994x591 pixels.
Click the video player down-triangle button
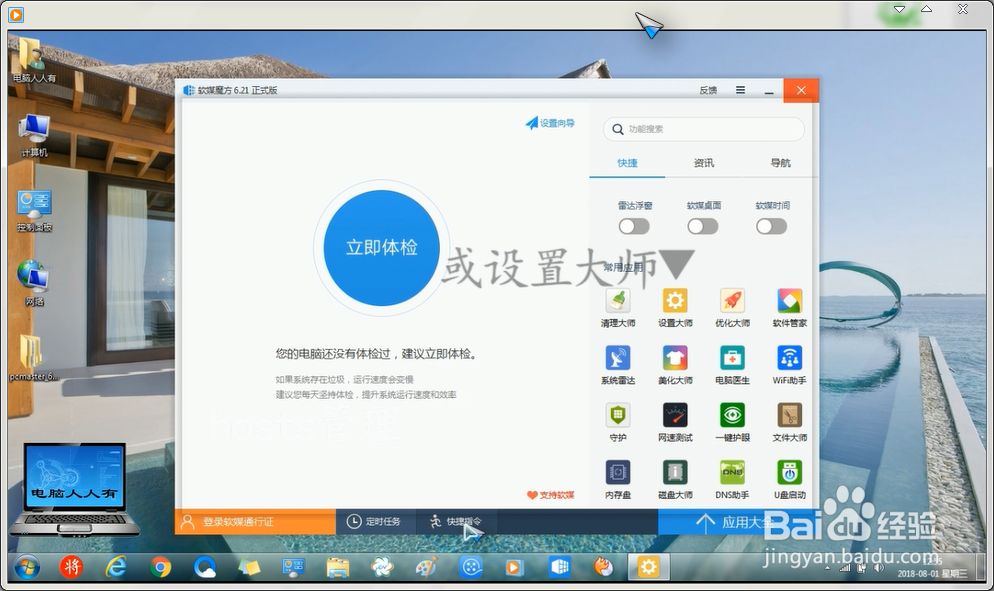click(899, 9)
